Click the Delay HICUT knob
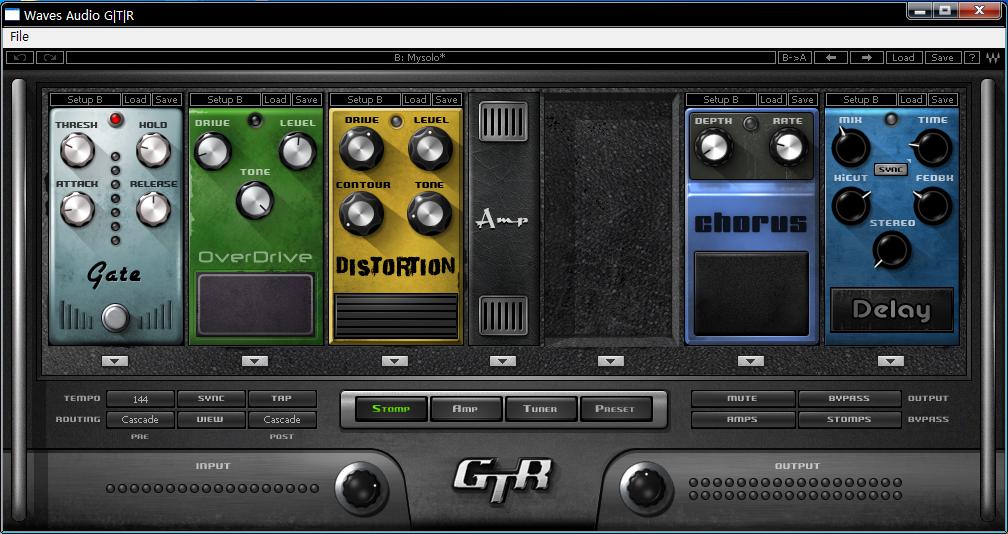 (850, 206)
